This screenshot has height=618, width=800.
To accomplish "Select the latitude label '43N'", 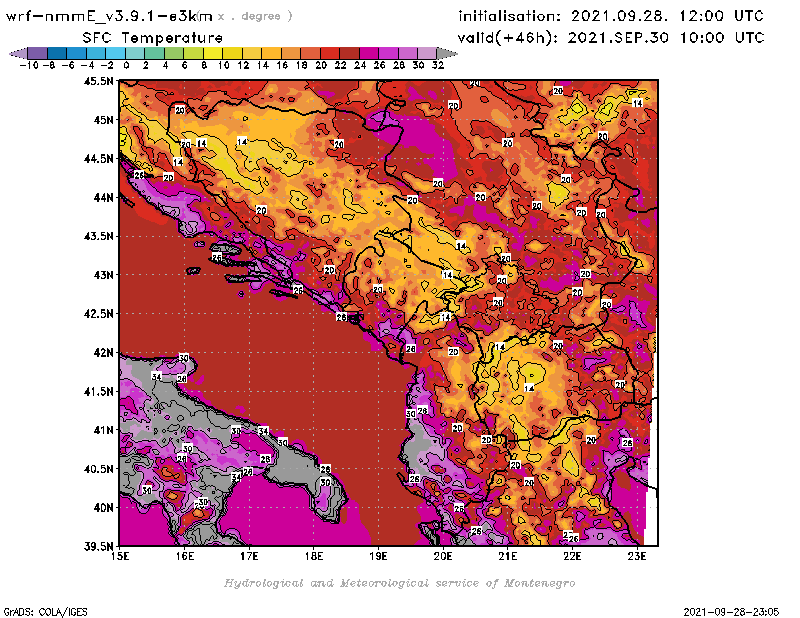I will pos(103,275).
